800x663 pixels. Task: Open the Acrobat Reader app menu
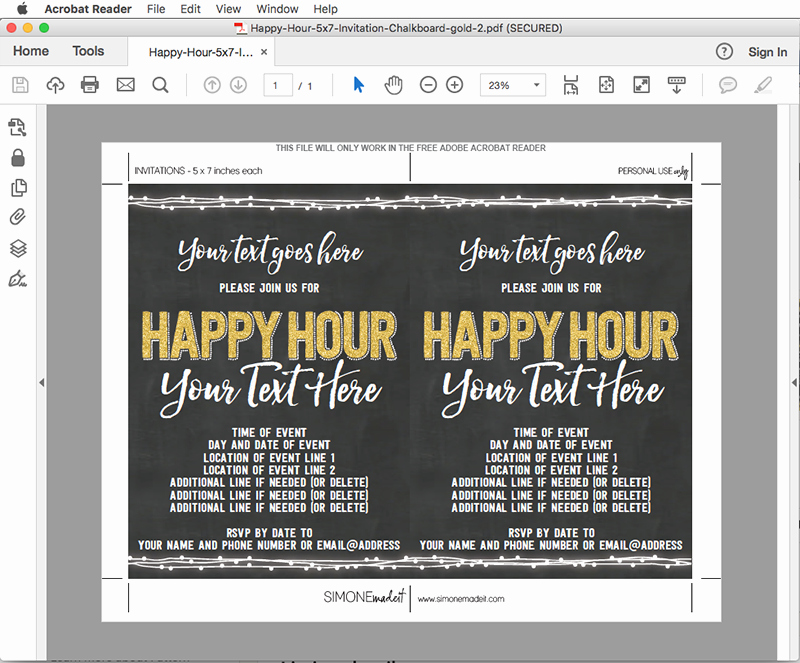88,9
